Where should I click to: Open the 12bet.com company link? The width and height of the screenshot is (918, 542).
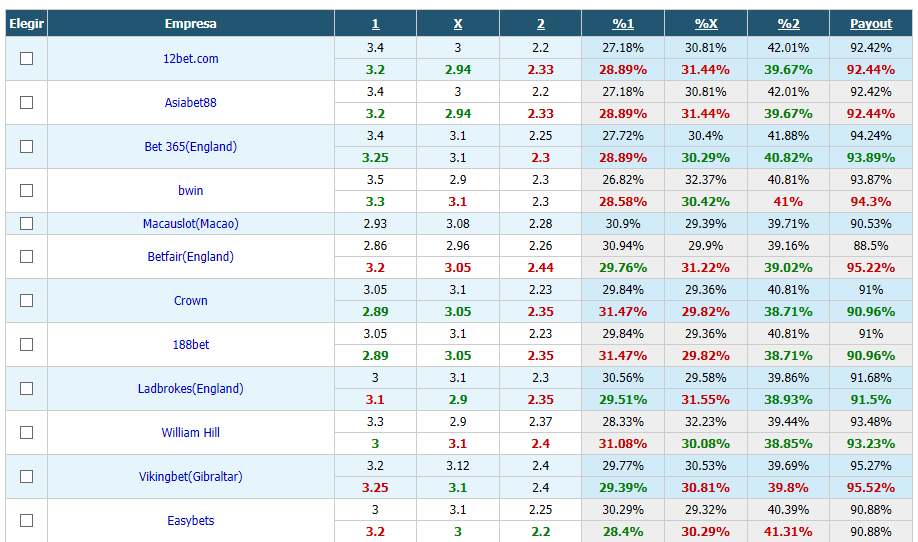point(191,59)
